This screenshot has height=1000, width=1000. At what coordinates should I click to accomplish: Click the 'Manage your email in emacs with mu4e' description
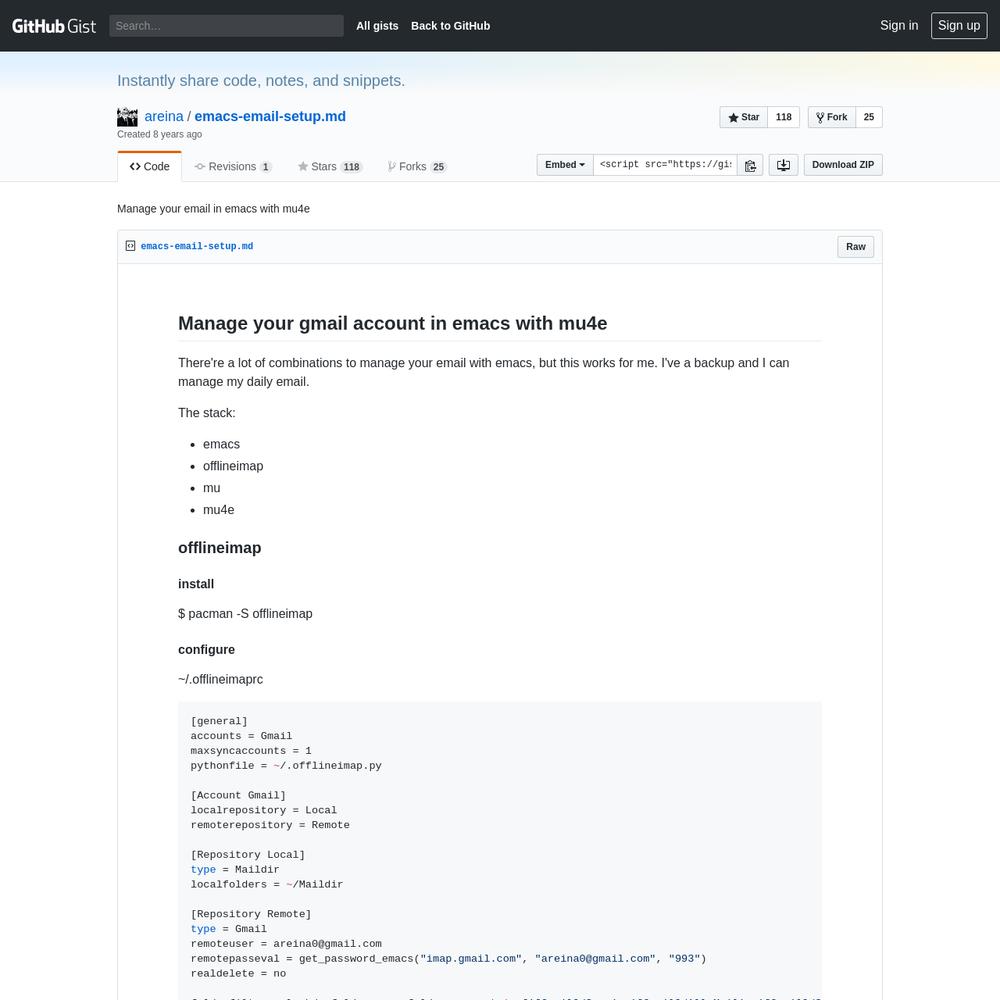[214, 209]
